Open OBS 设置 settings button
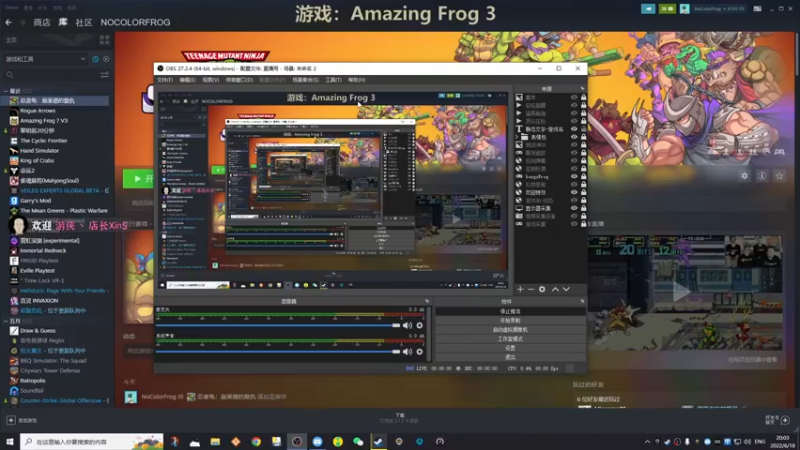Screen dimensions: 800x450 pos(510,348)
